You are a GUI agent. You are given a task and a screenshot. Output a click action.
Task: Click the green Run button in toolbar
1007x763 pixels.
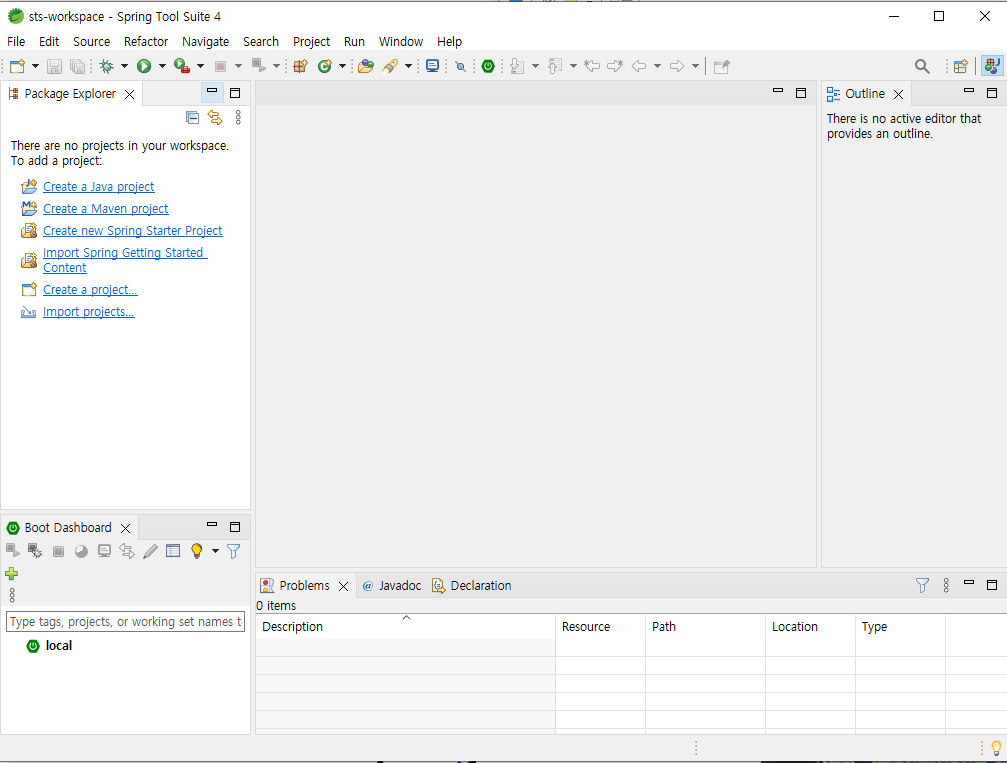[144, 66]
